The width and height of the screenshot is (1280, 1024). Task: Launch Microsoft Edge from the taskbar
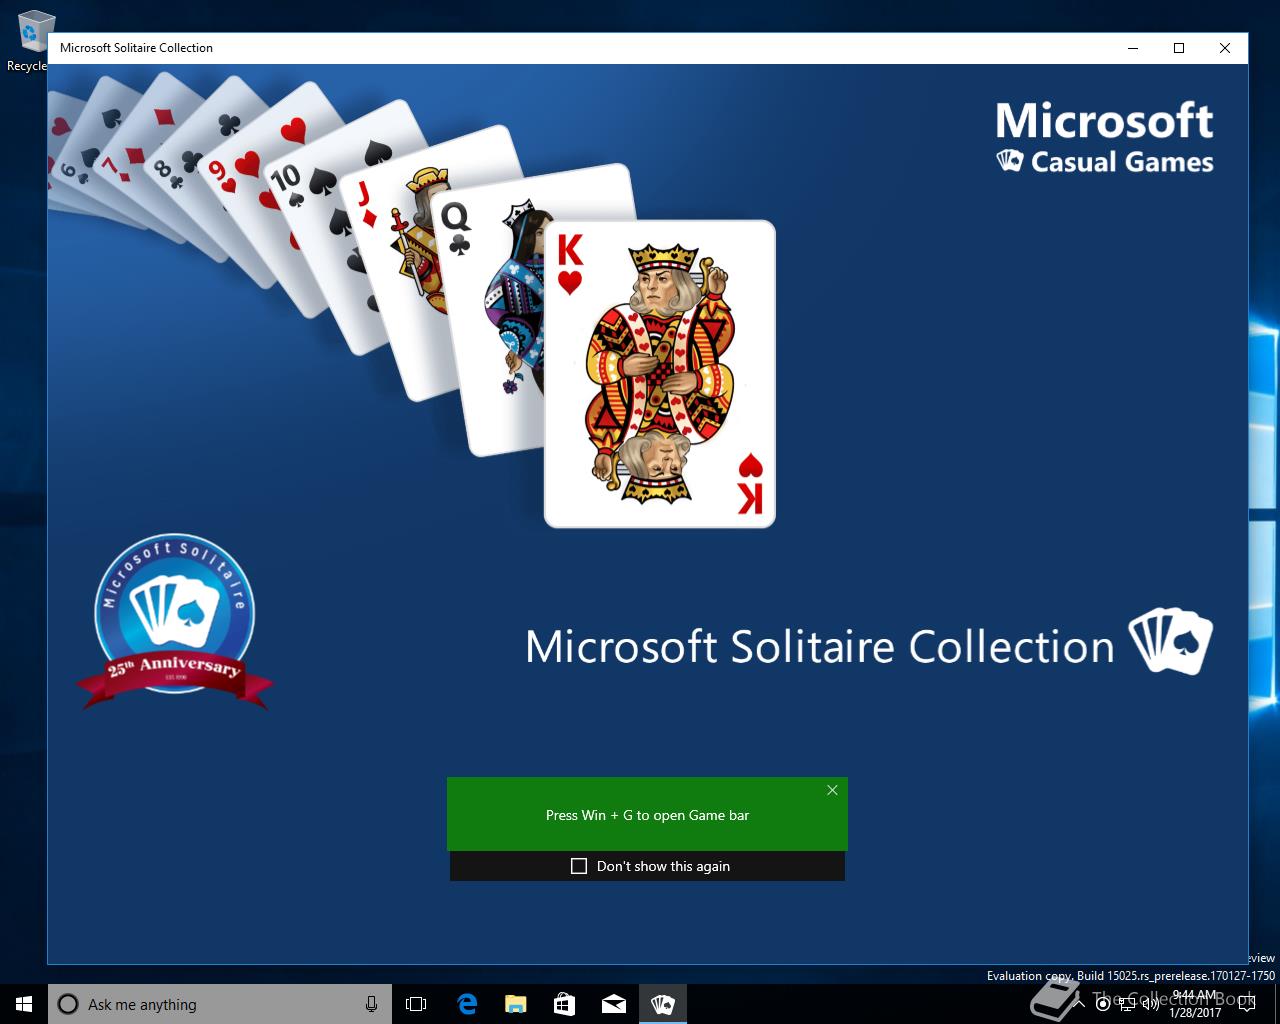466,1004
